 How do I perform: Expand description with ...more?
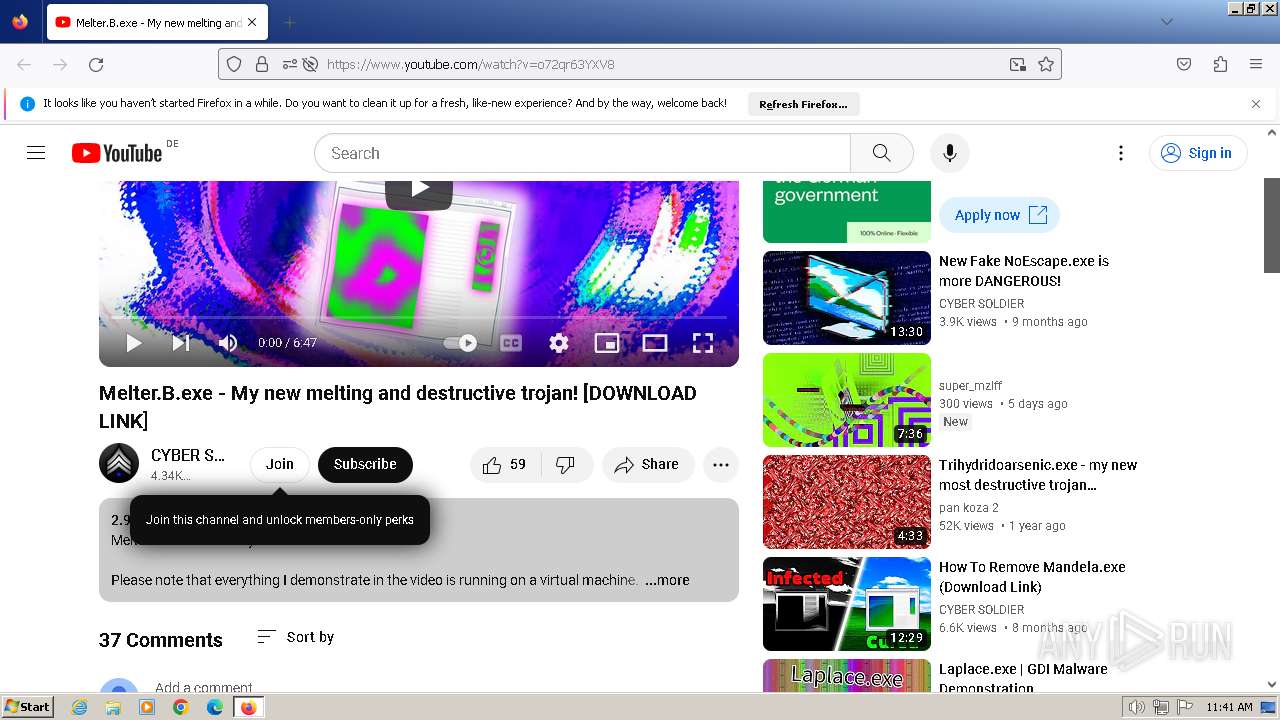[x=667, y=580]
